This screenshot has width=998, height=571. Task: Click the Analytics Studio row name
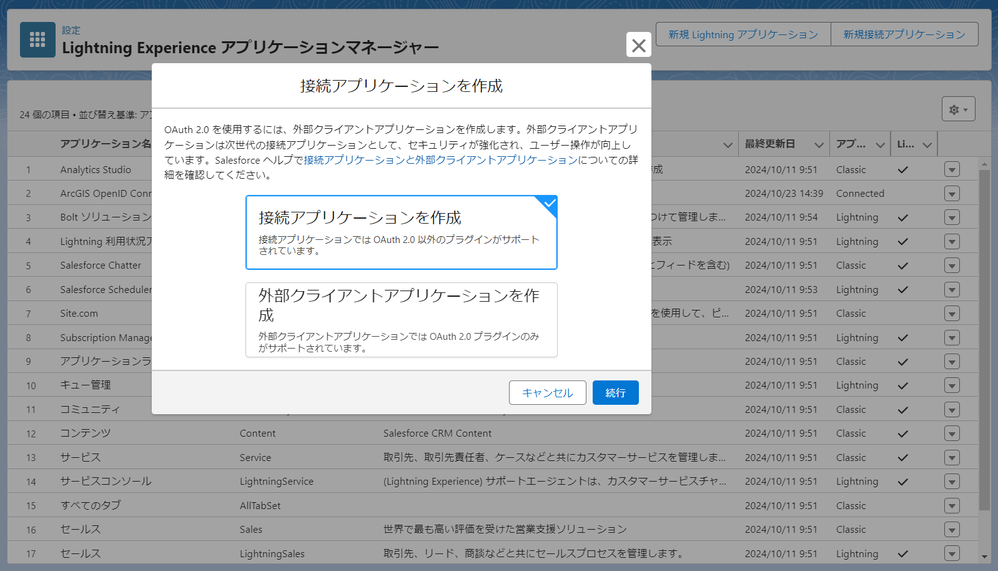pos(95,169)
